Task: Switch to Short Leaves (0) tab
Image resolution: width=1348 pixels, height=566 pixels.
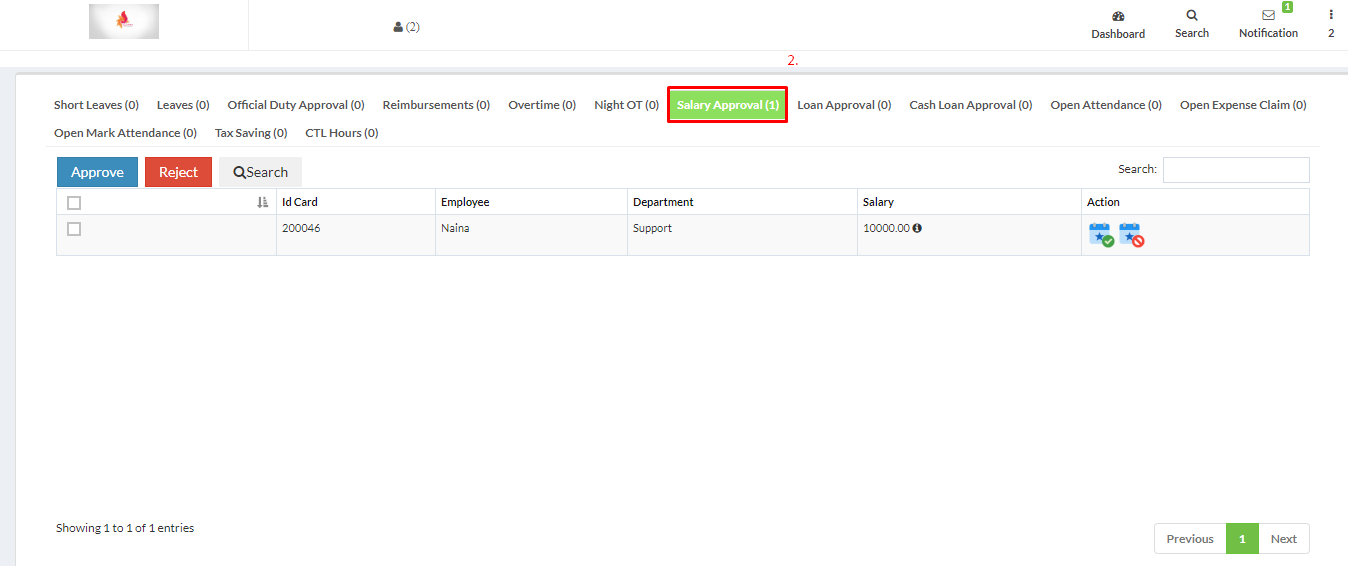Action: point(96,105)
